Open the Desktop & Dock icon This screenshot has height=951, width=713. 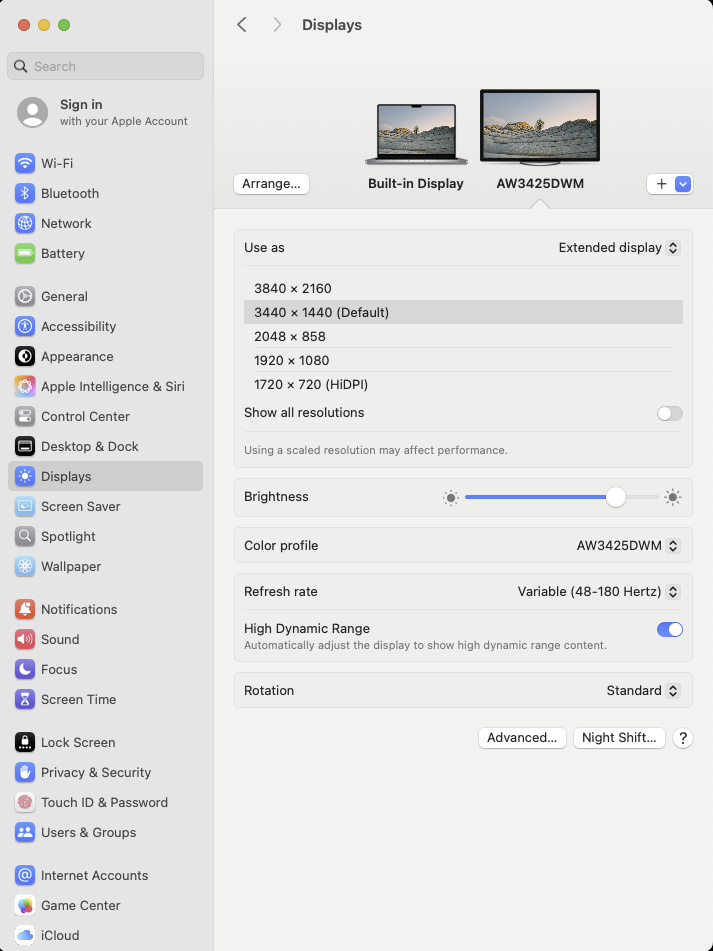[25, 446]
